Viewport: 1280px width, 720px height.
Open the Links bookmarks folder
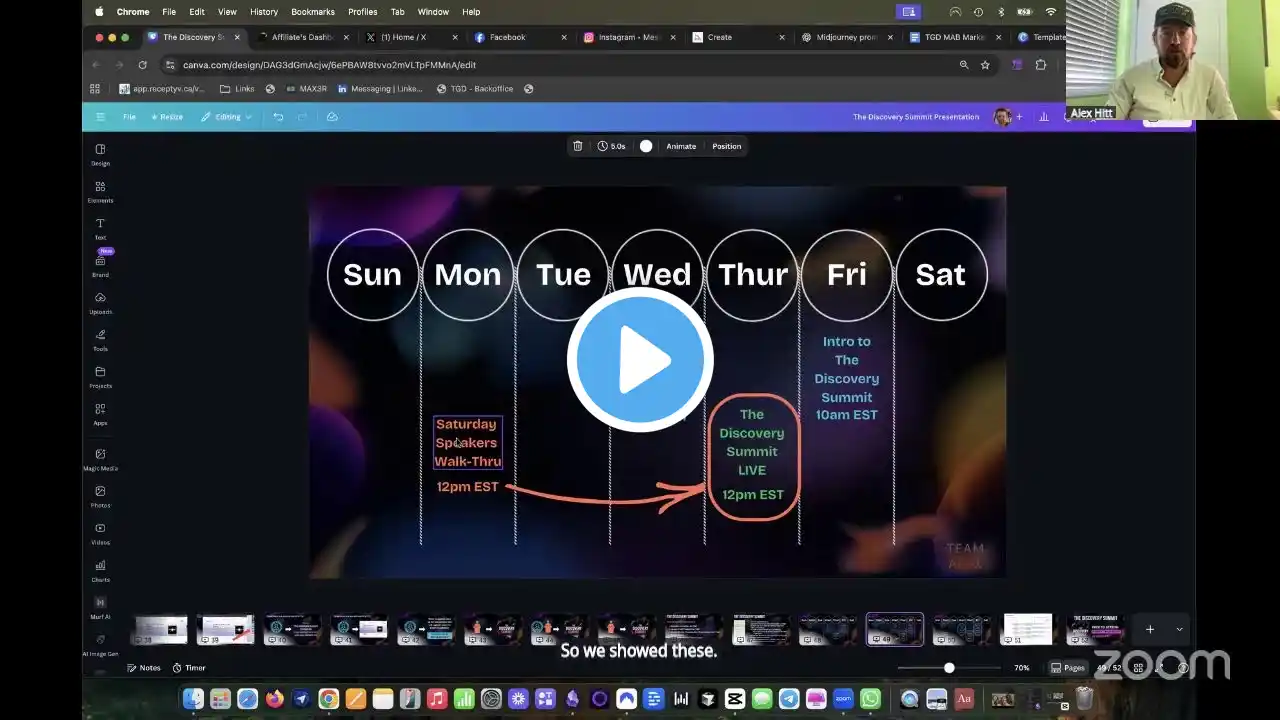[237, 89]
